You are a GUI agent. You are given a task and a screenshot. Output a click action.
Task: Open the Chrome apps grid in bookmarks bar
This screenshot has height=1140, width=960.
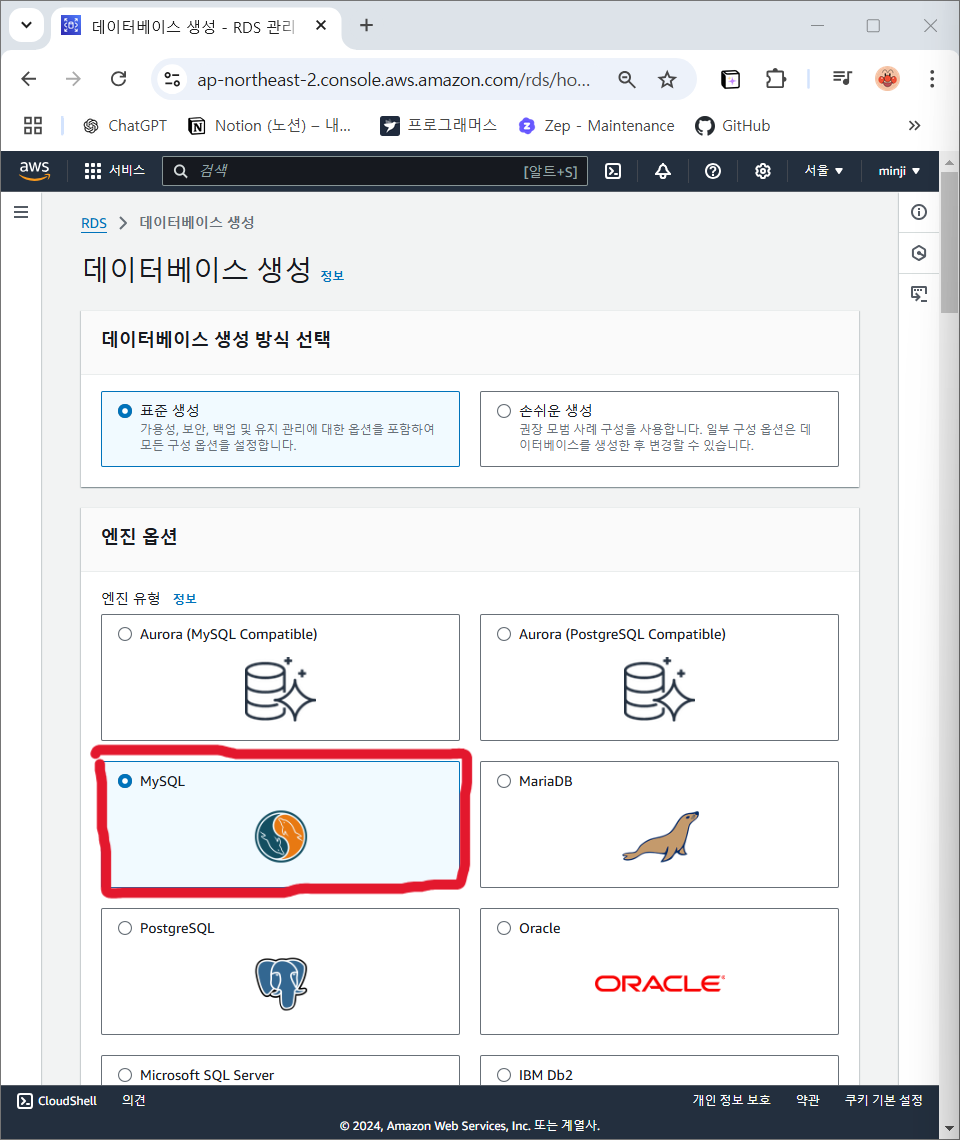[33, 126]
